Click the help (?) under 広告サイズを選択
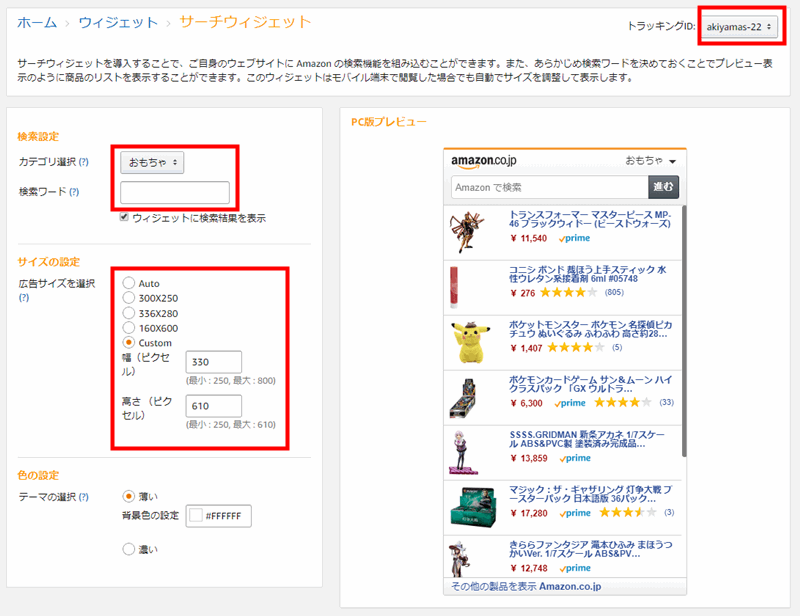 pyautogui.click(x=24, y=298)
